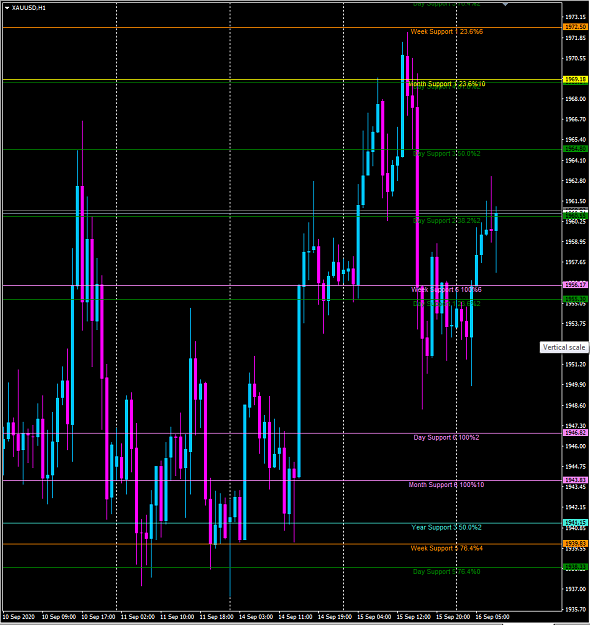Select the Week Support 5 76.4% label

[x=446, y=549]
